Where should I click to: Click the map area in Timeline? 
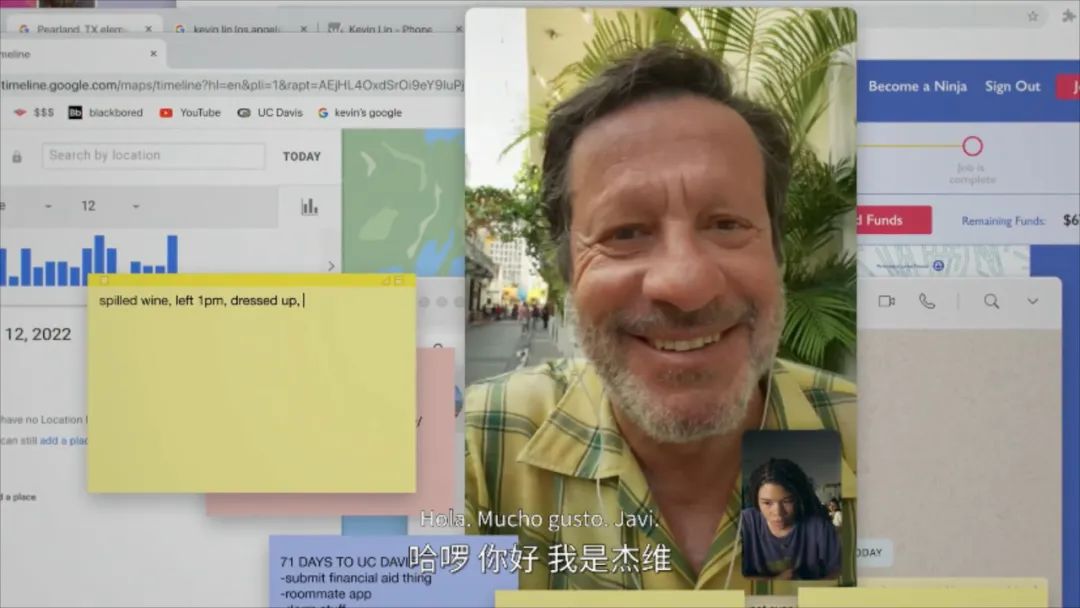pyautogui.click(x=404, y=202)
